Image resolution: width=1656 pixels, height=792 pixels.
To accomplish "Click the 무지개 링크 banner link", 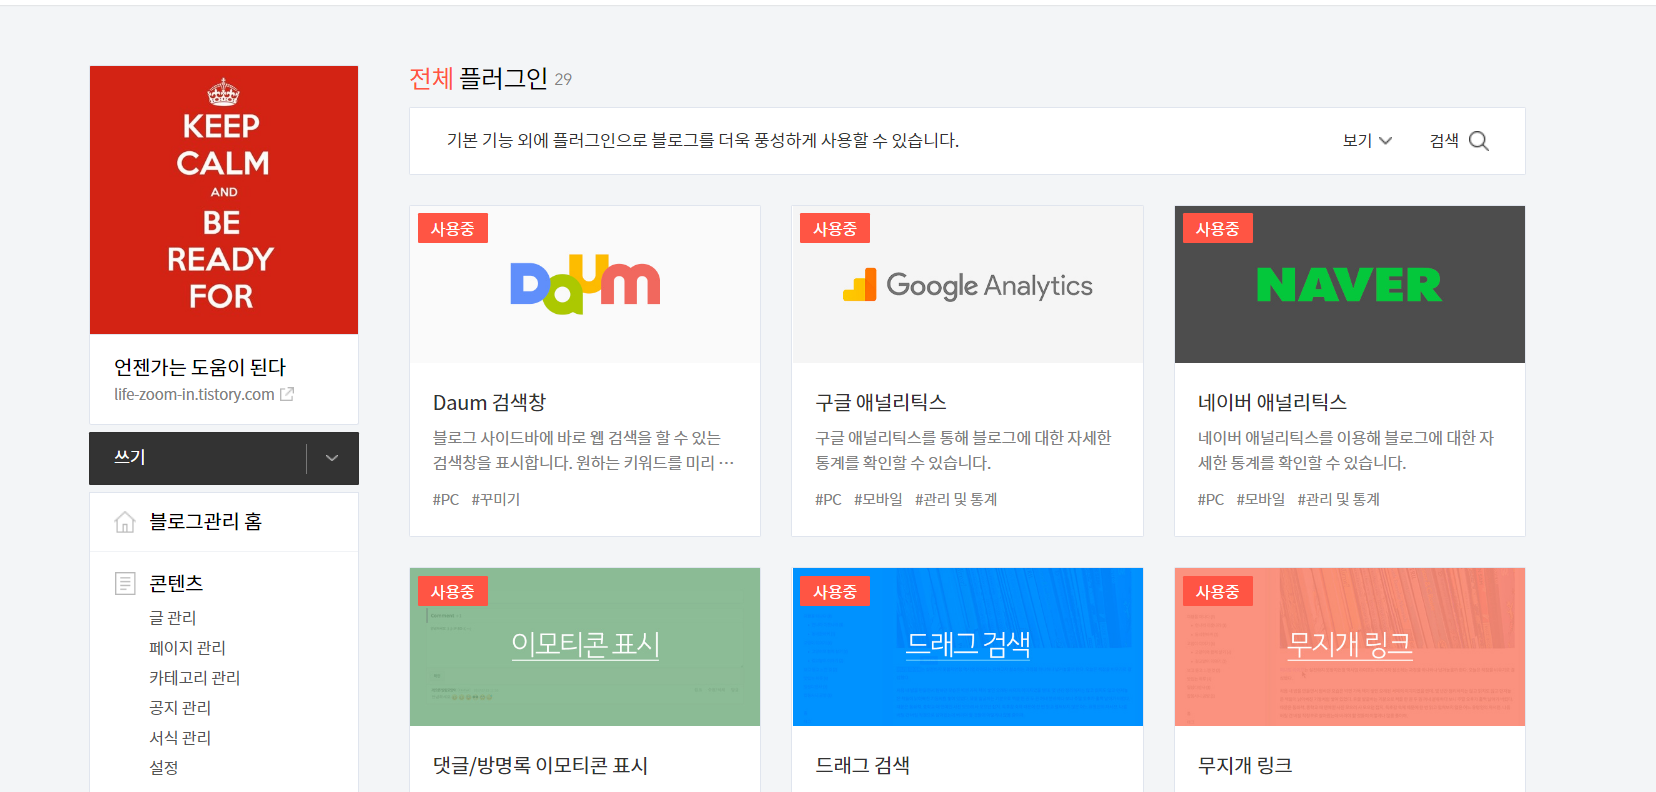I will coord(1349,644).
